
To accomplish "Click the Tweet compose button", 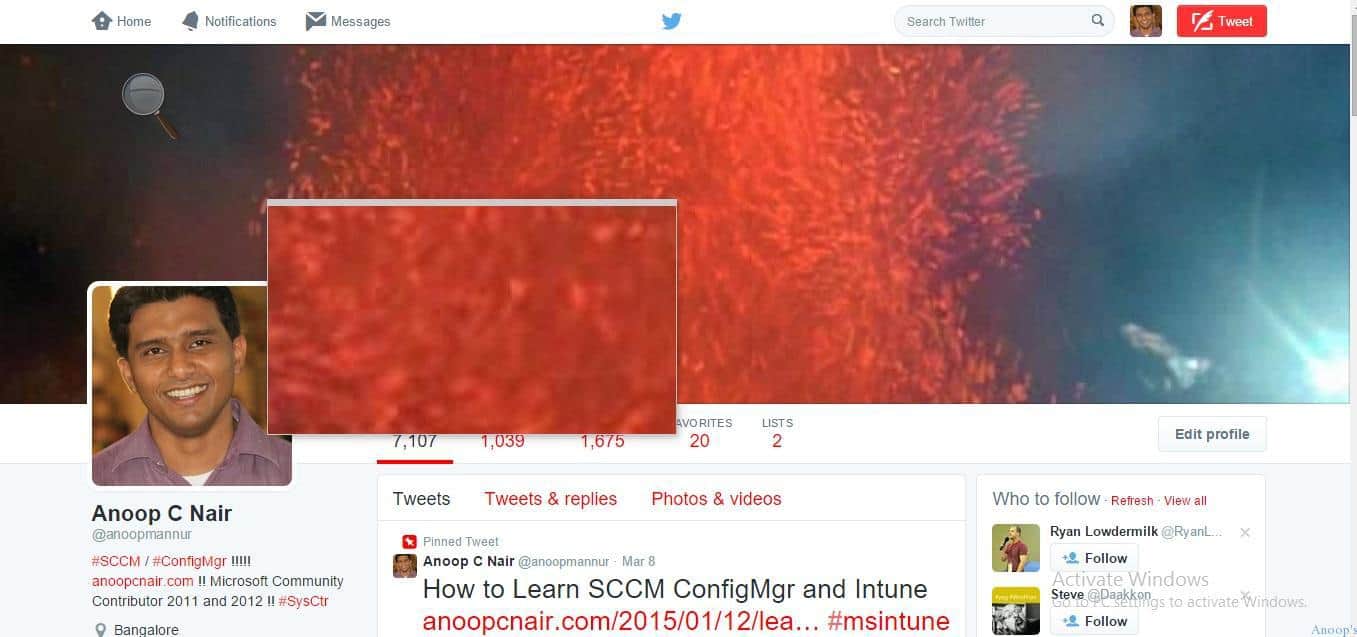I will (1222, 21).
